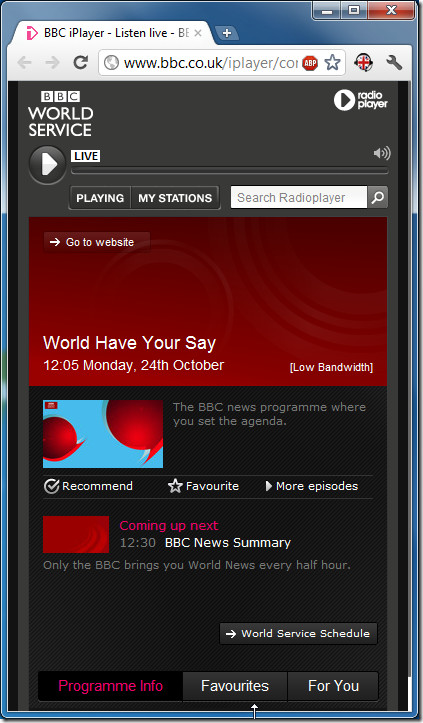Click the World Have Your Say title

(x=130, y=343)
